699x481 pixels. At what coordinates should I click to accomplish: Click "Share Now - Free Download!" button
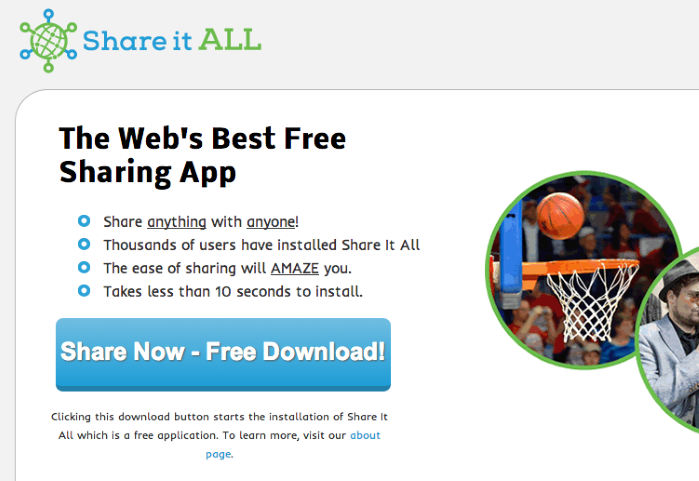tap(223, 354)
